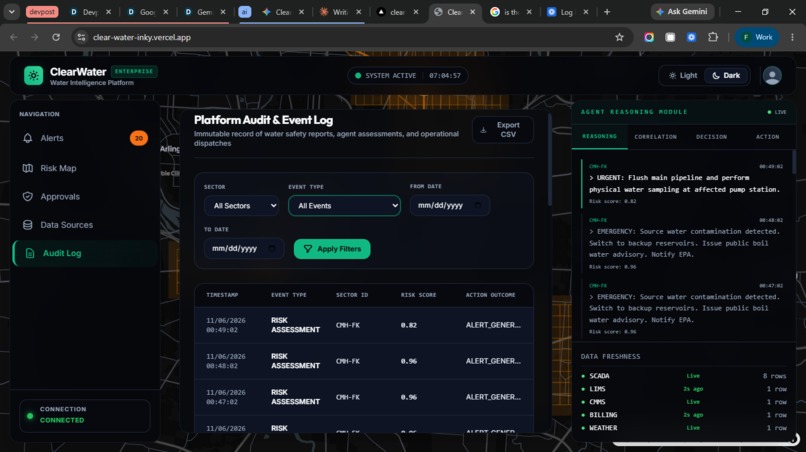Click the Ask Gemini button
The image size is (806, 452).
[682, 11]
